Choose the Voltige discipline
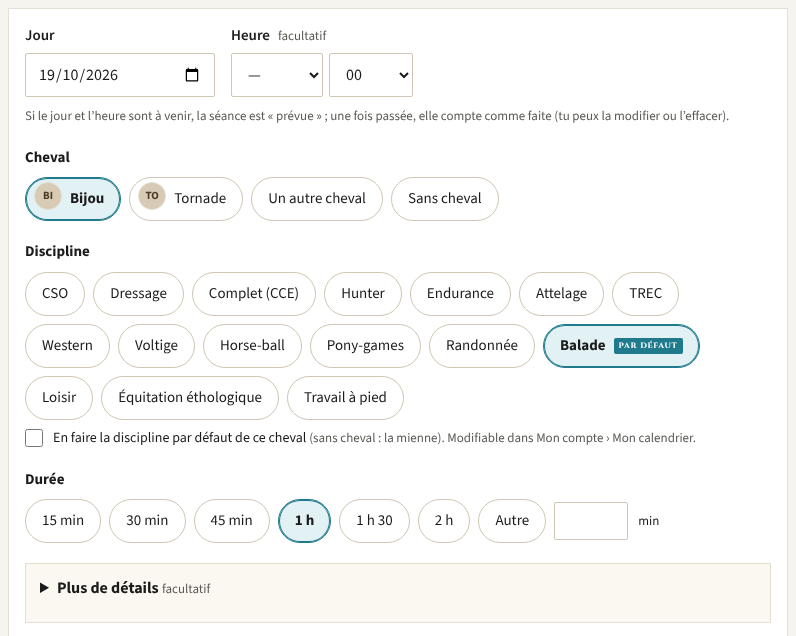Viewport: 796px width, 636px height. tap(156, 346)
